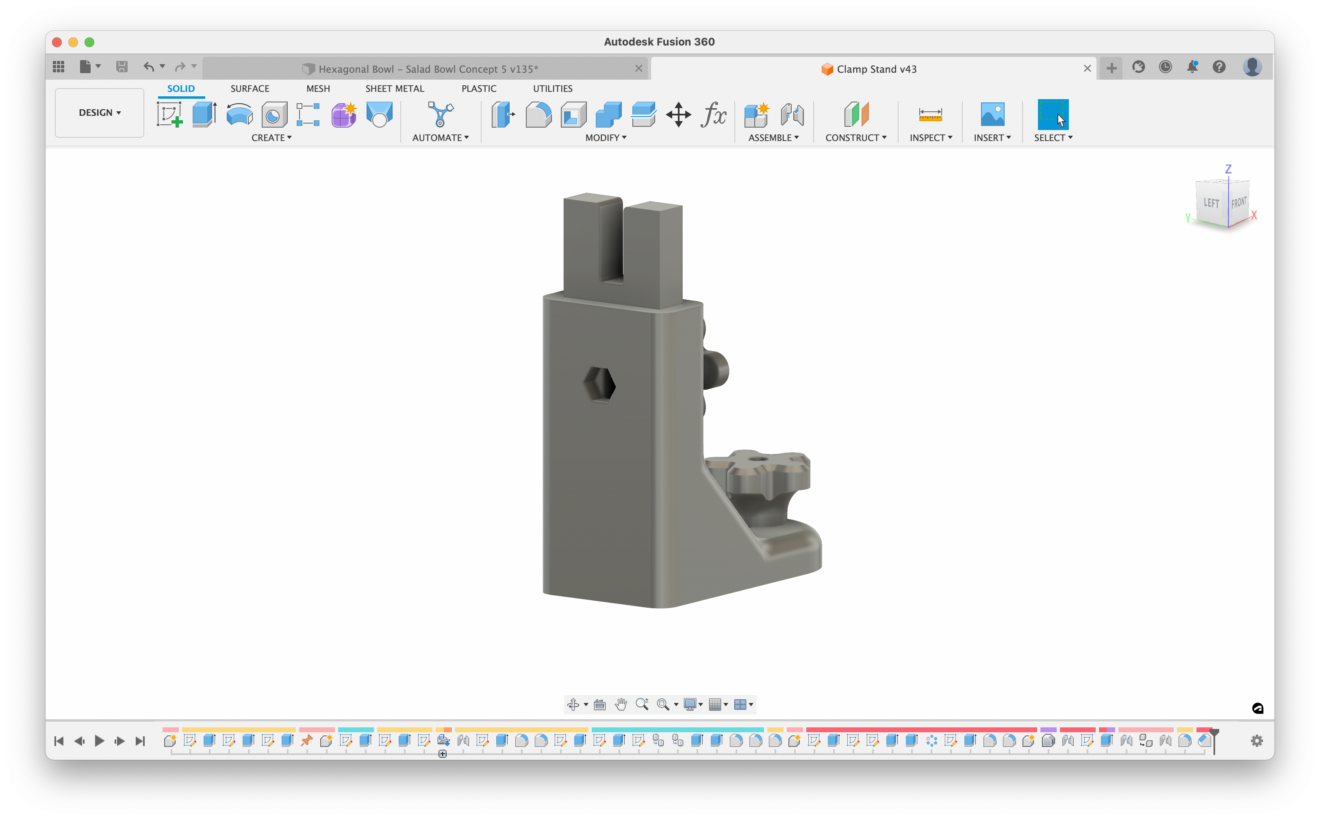Activate the Pan tool in navigation bar

click(x=621, y=704)
